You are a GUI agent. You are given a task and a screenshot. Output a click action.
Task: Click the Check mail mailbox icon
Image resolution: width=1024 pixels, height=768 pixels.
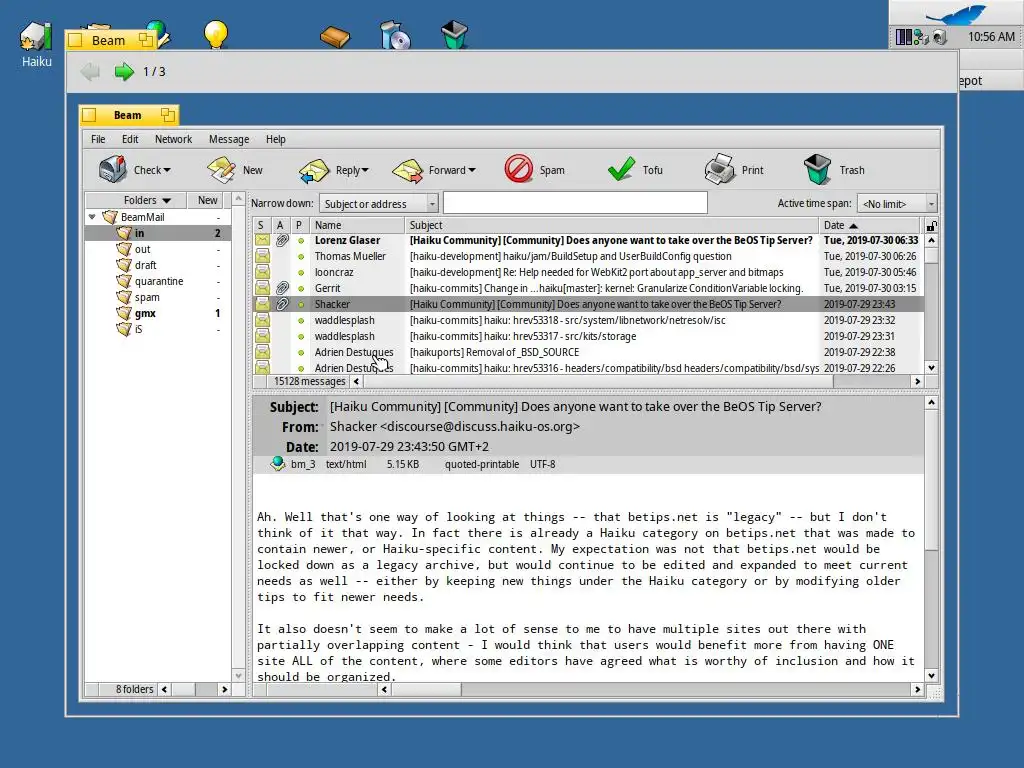tap(113, 169)
